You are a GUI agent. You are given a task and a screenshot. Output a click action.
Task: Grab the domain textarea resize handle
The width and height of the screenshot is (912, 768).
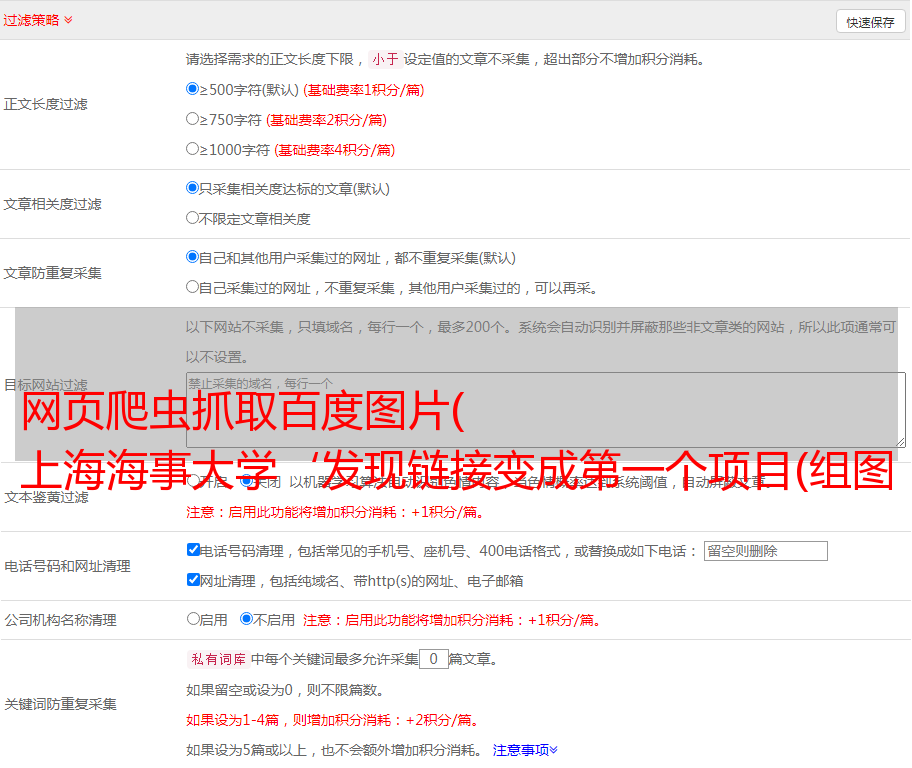point(900,441)
